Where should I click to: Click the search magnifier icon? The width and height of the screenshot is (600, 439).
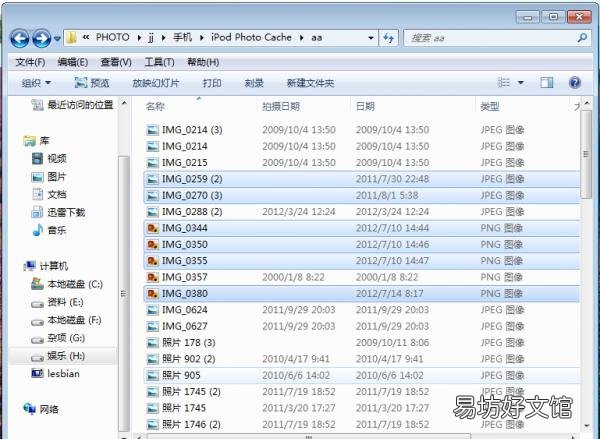click(x=582, y=38)
